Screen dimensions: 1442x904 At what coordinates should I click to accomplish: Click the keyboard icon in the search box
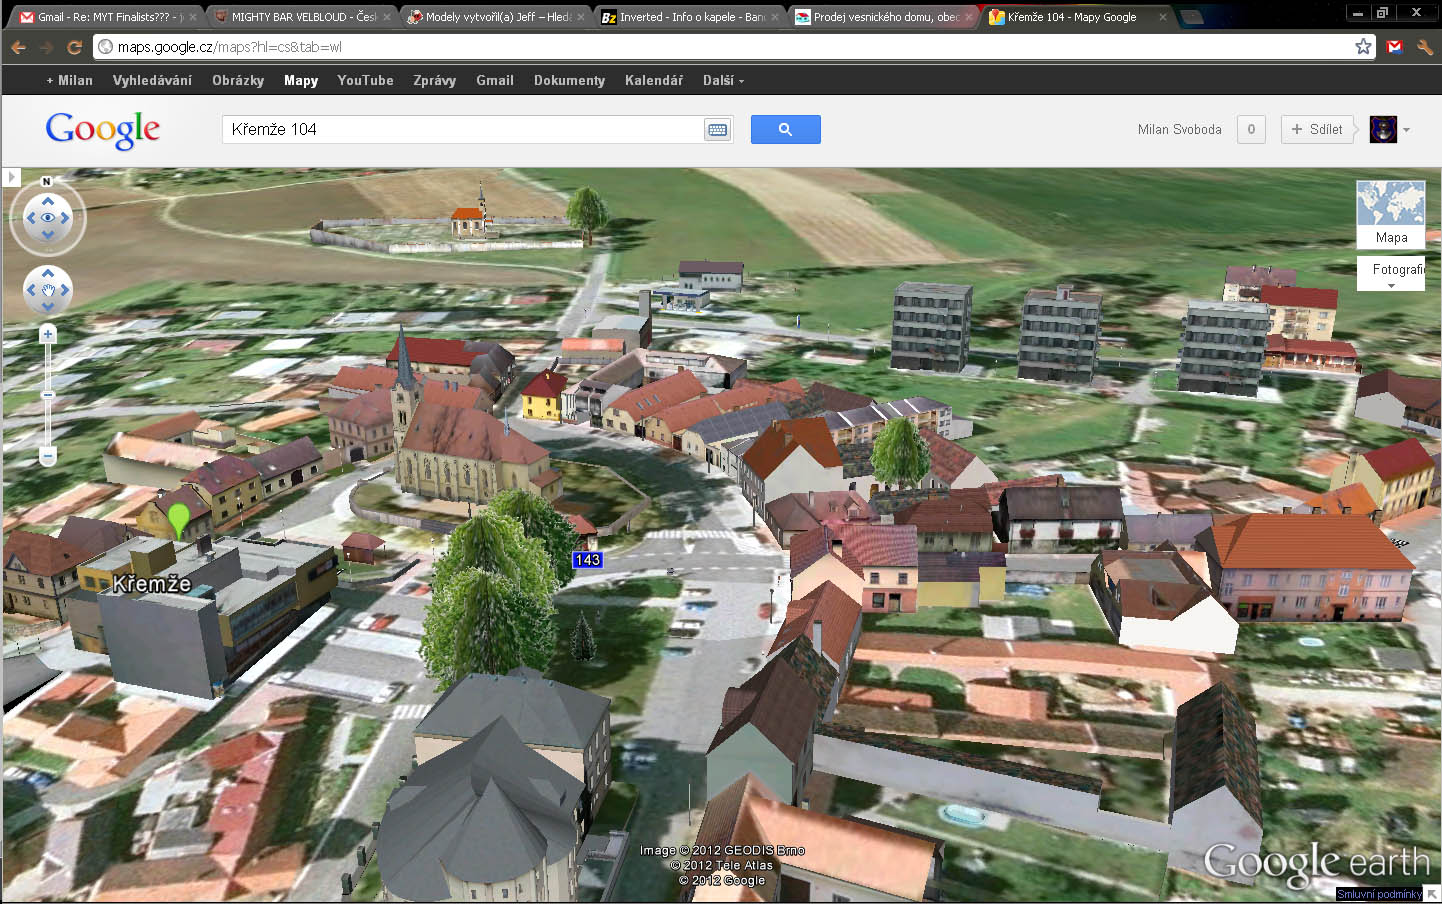click(x=718, y=129)
